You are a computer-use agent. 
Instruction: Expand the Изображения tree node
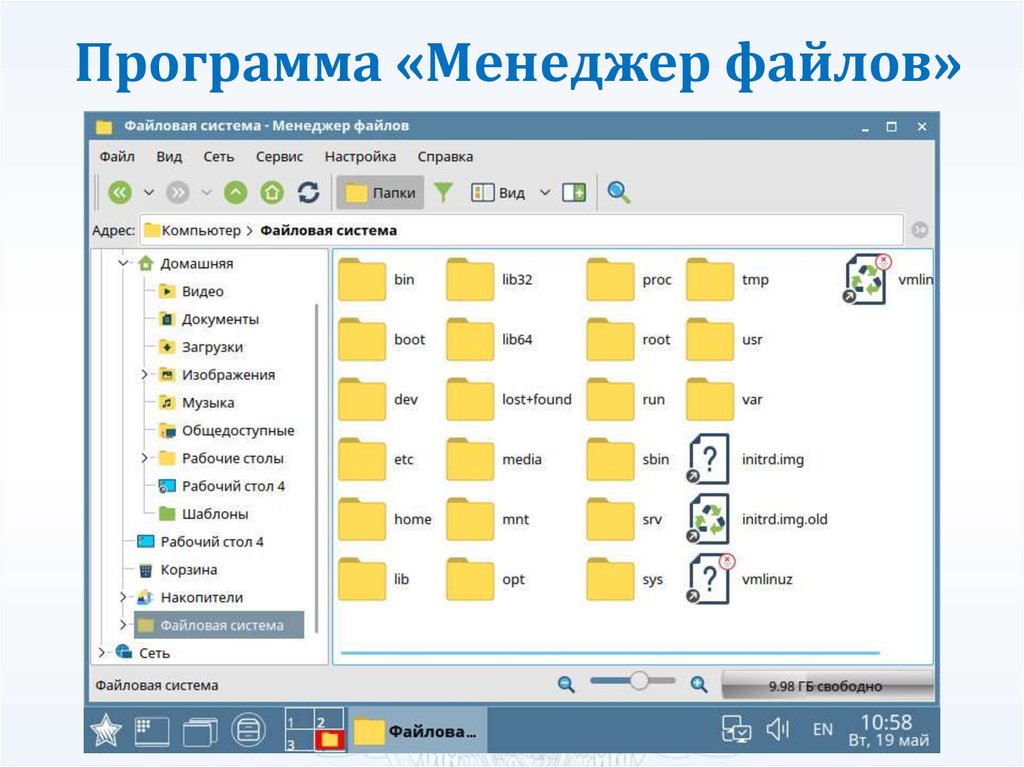[144, 374]
